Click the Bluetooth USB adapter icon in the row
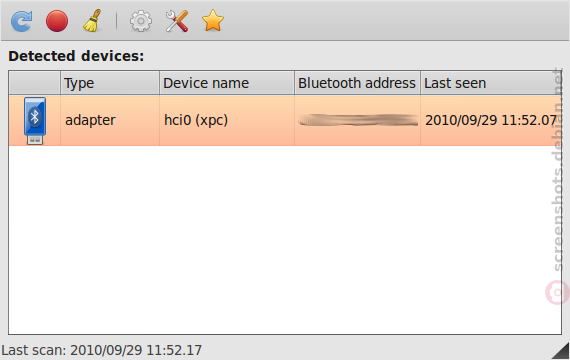This screenshot has width=570, height=360. click(35, 121)
